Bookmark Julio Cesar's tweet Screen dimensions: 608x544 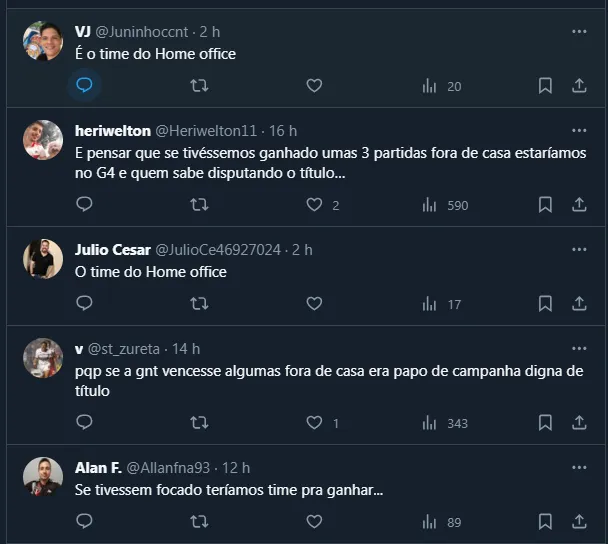(x=545, y=303)
